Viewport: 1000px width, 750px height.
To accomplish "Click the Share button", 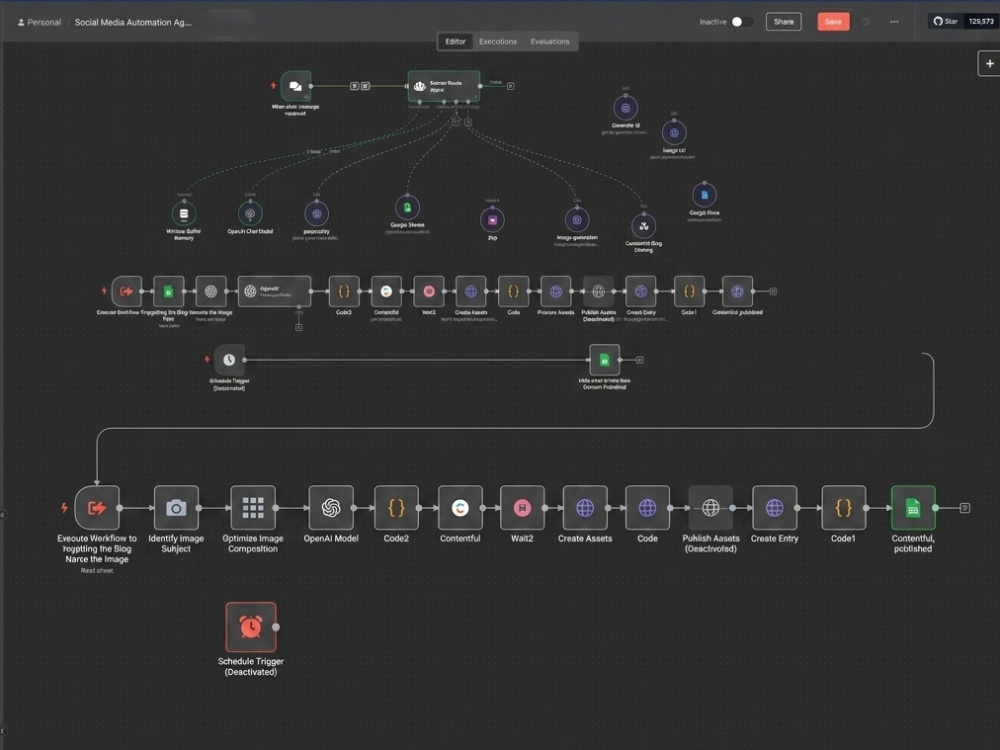I will tap(784, 22).
